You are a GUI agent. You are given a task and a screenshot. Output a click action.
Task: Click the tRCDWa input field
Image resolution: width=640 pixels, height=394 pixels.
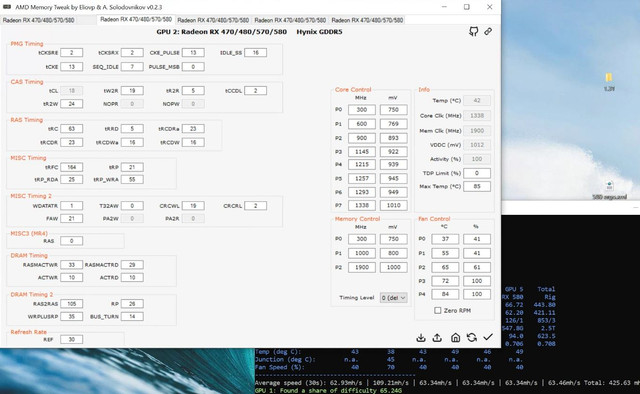tap(132, 142)
